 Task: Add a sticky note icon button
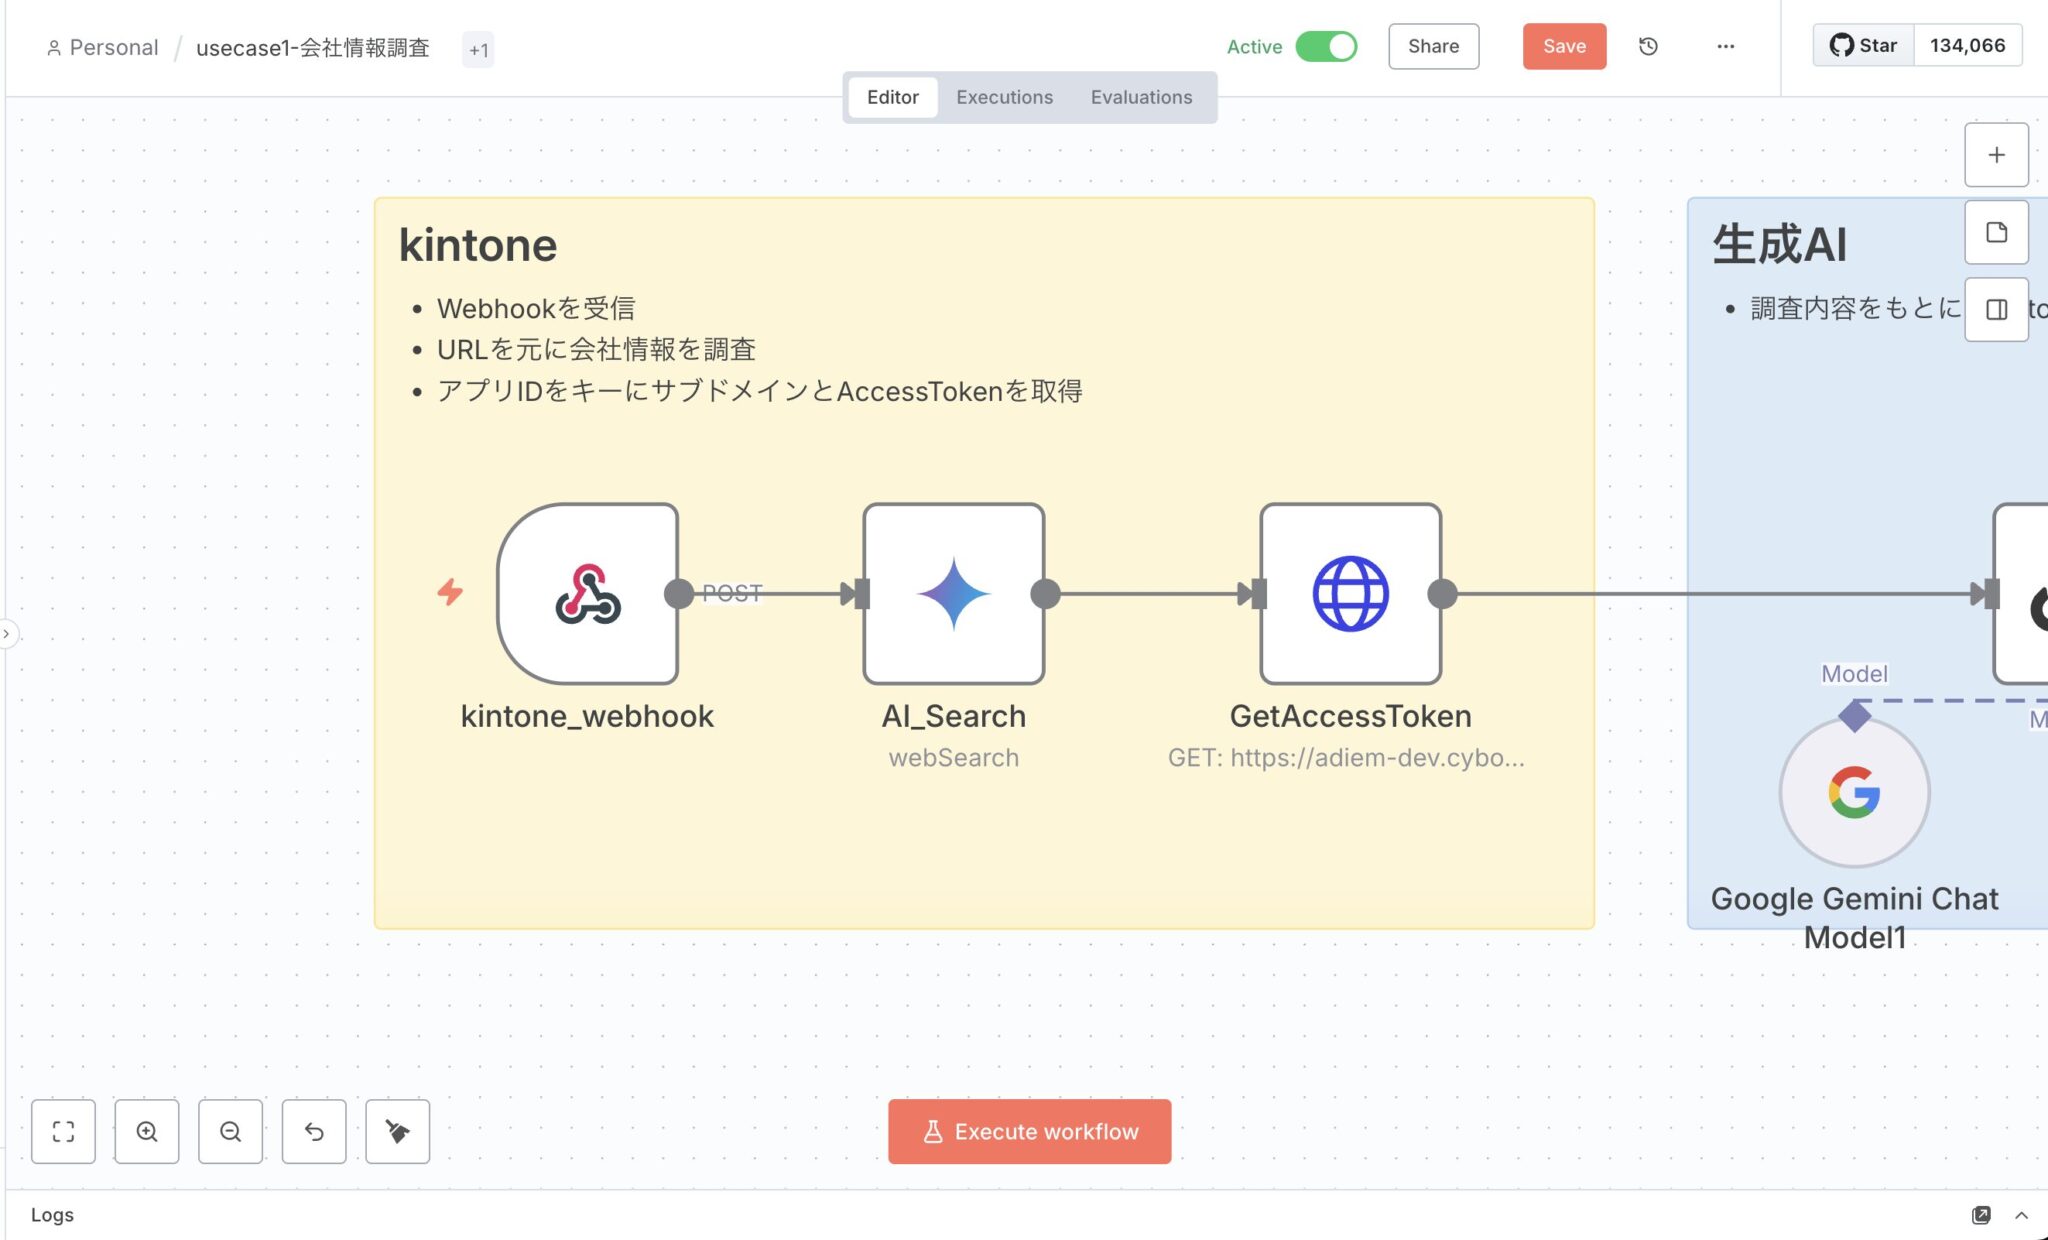click(1996, 232)
